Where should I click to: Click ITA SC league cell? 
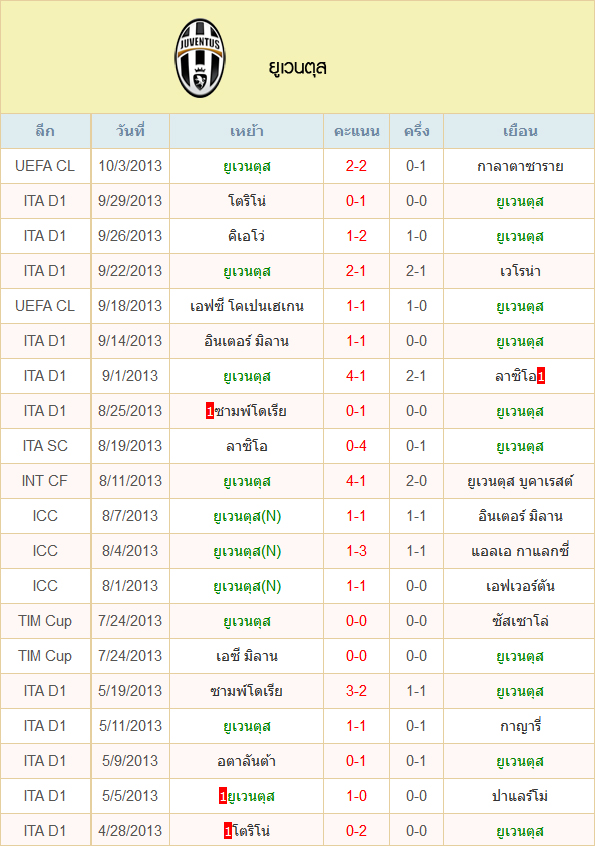point(45,446)
